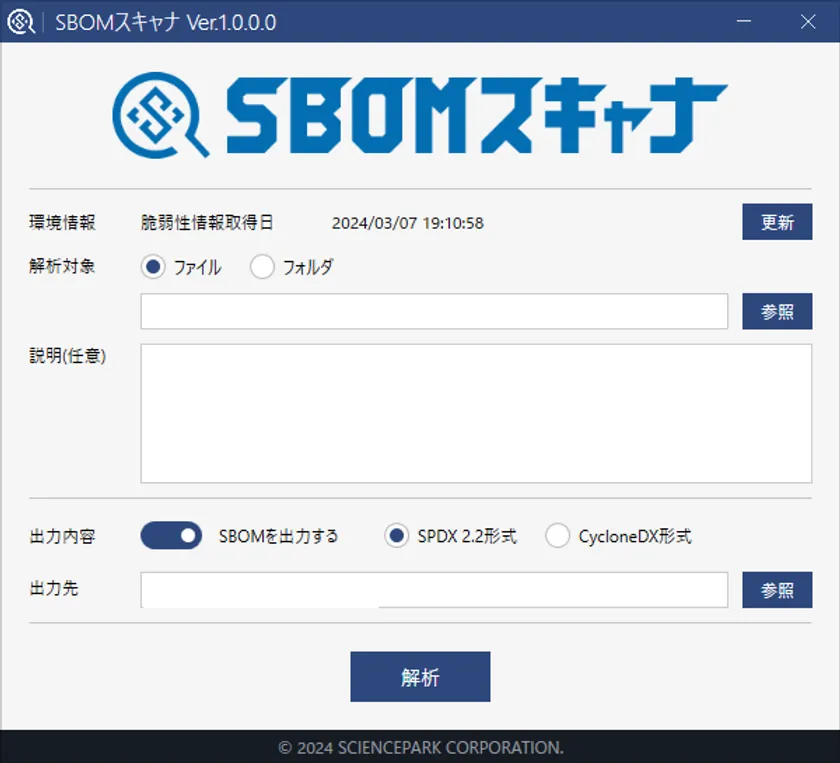The image size is (840, 763).
Task: Click 参照 button beside output destination field
Action: click(x=777, y=590)
